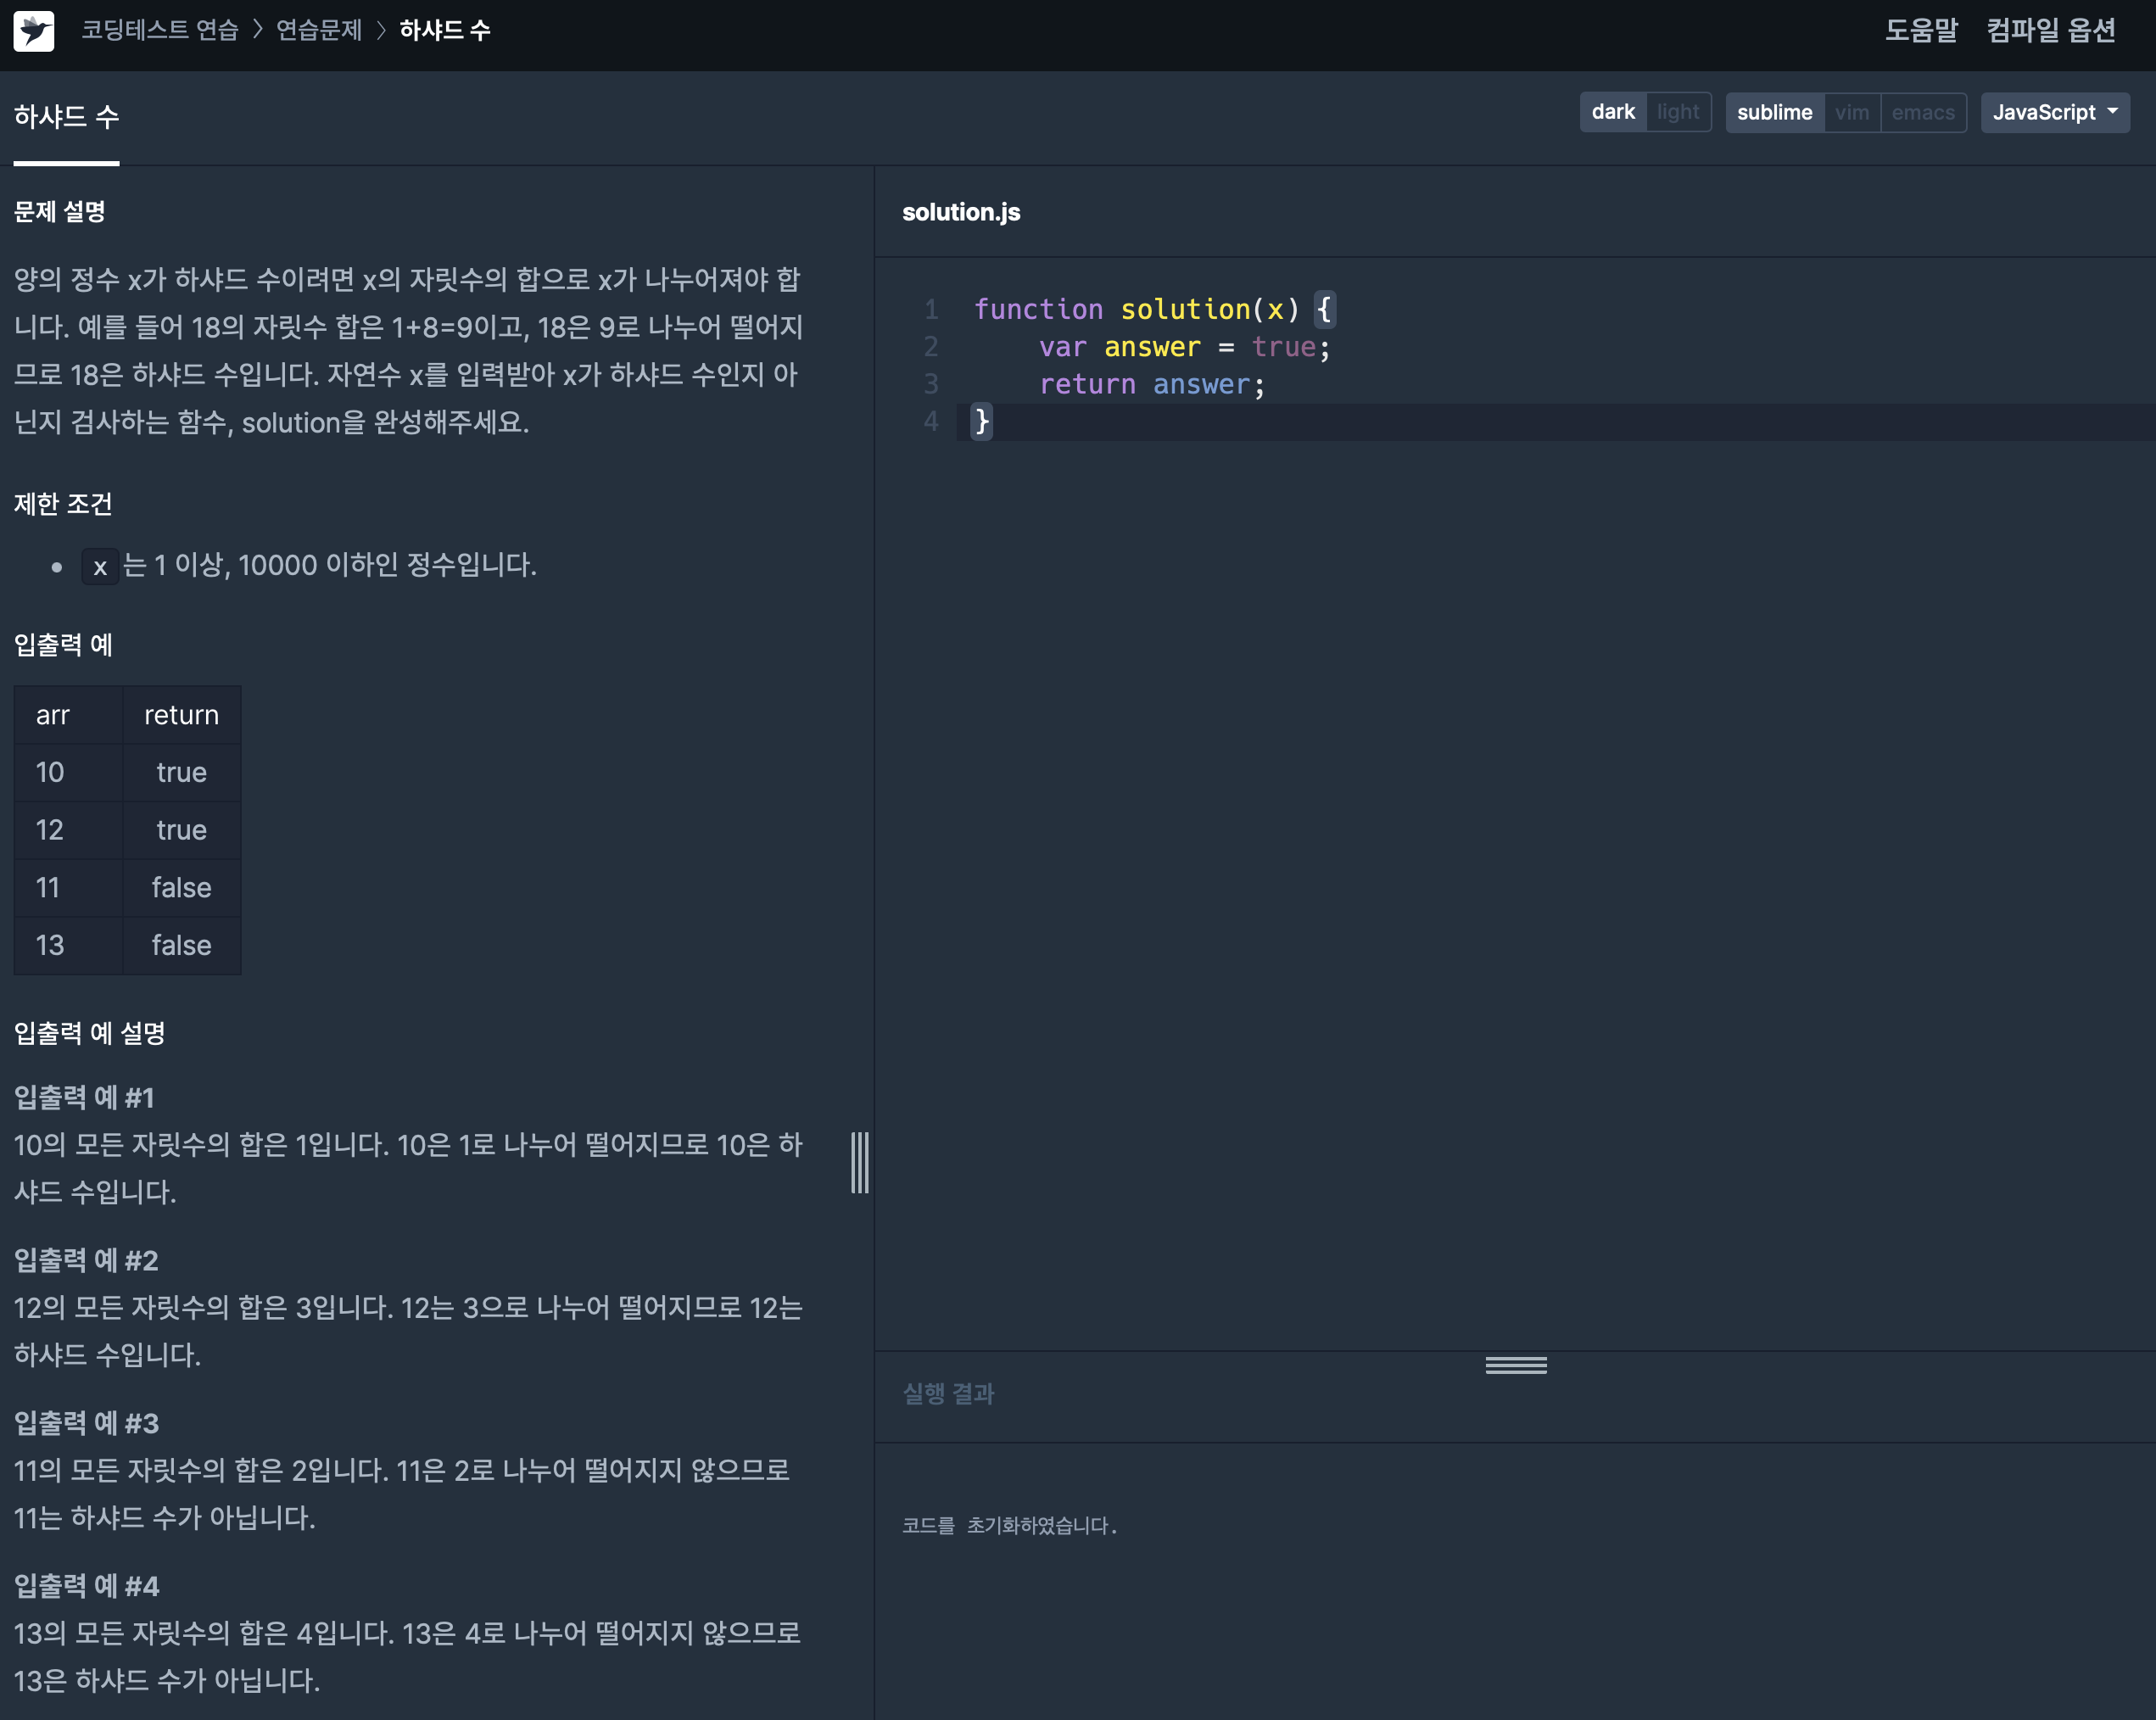Open the JavaScript language dropdown

2054,112
